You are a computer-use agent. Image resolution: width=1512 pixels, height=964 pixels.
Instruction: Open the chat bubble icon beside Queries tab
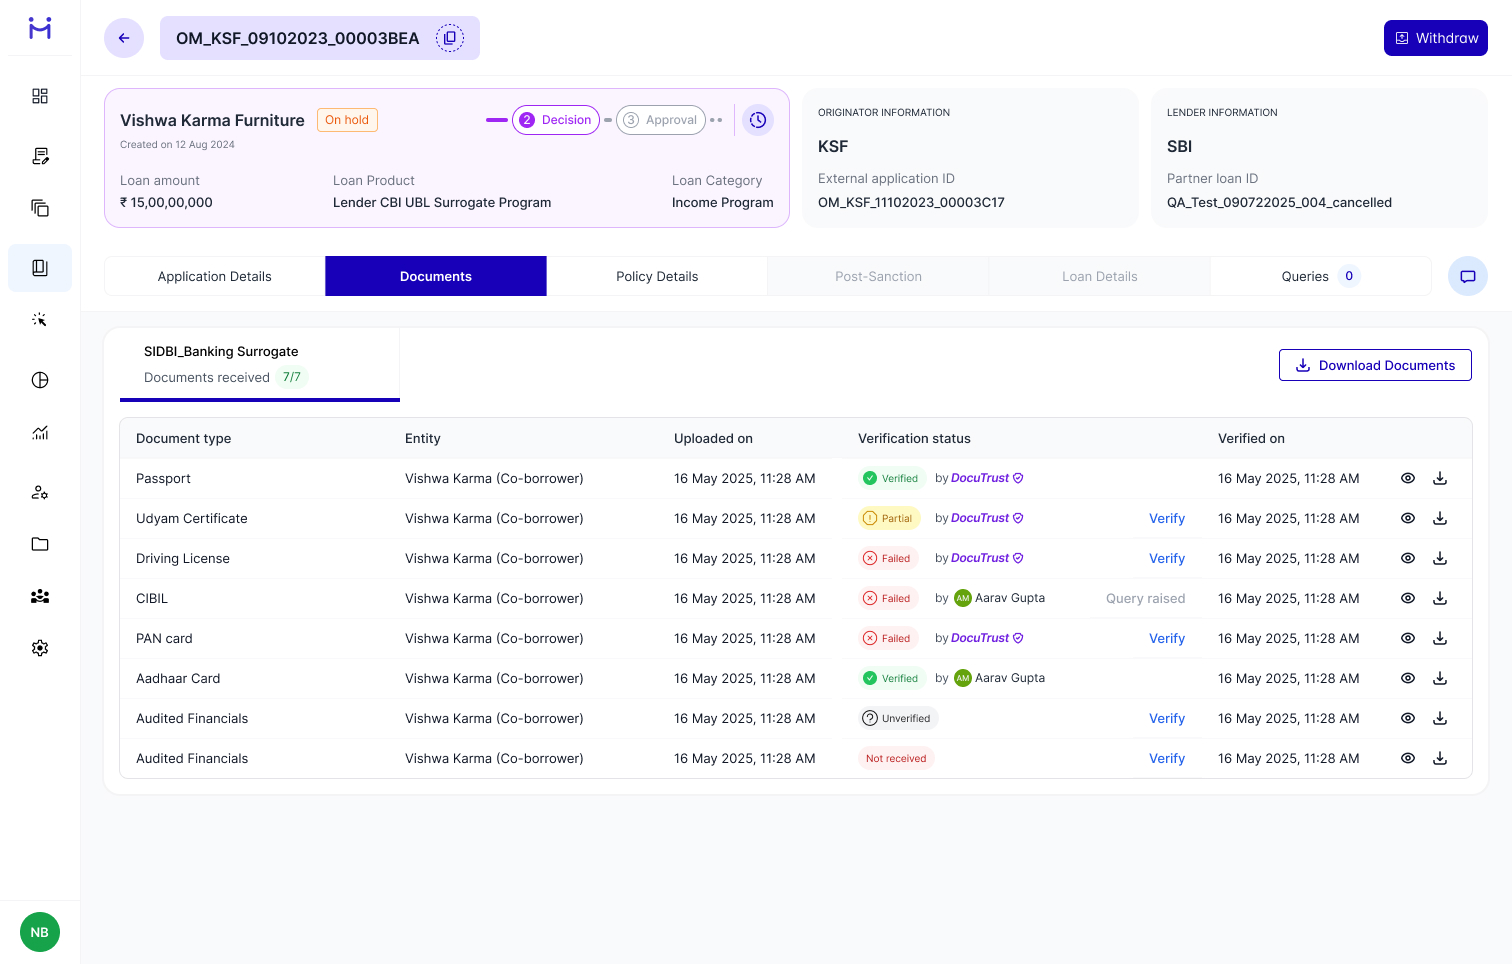pos(1467,276)
